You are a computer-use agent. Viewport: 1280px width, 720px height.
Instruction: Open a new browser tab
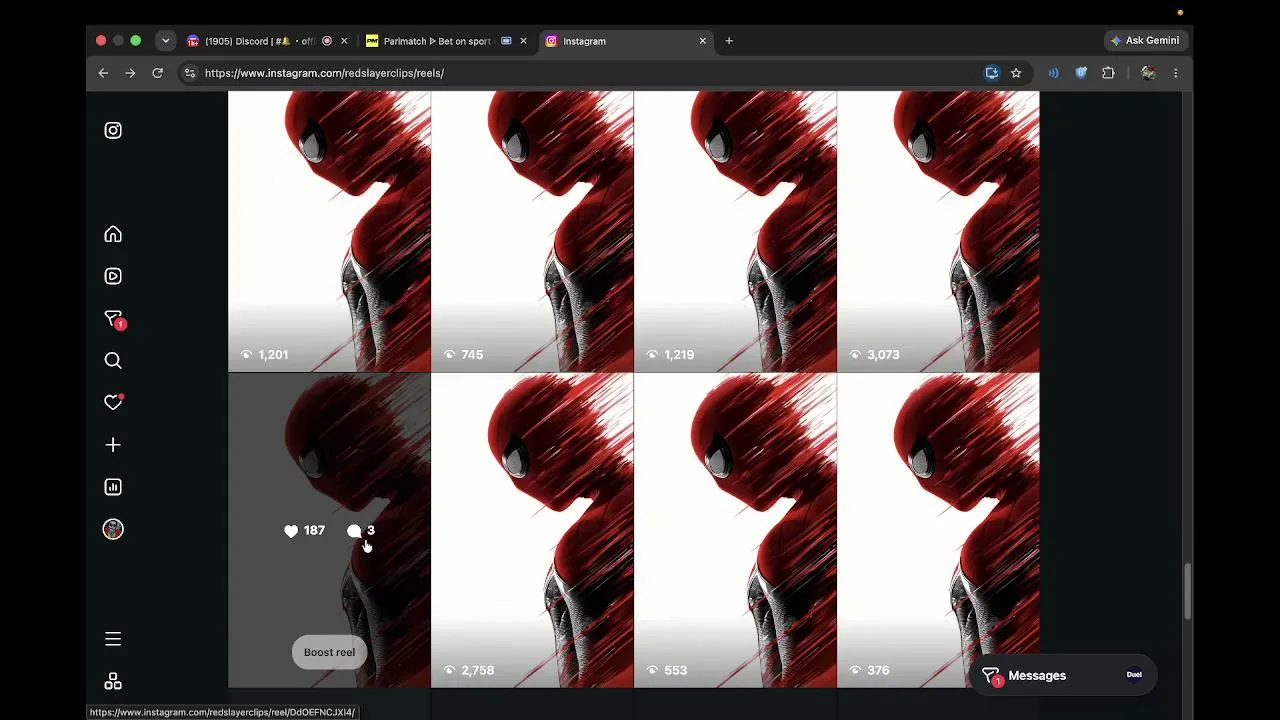click(729, 41)
